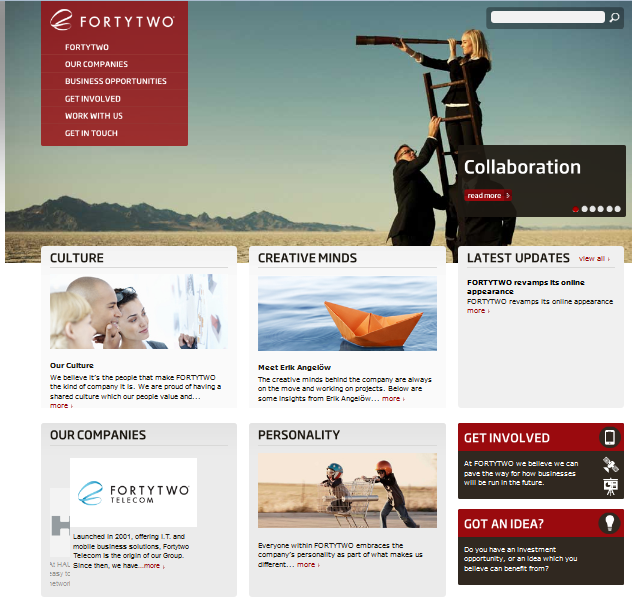
Task: Open the Culture team photo thumbnail
Action: [139, 312]
